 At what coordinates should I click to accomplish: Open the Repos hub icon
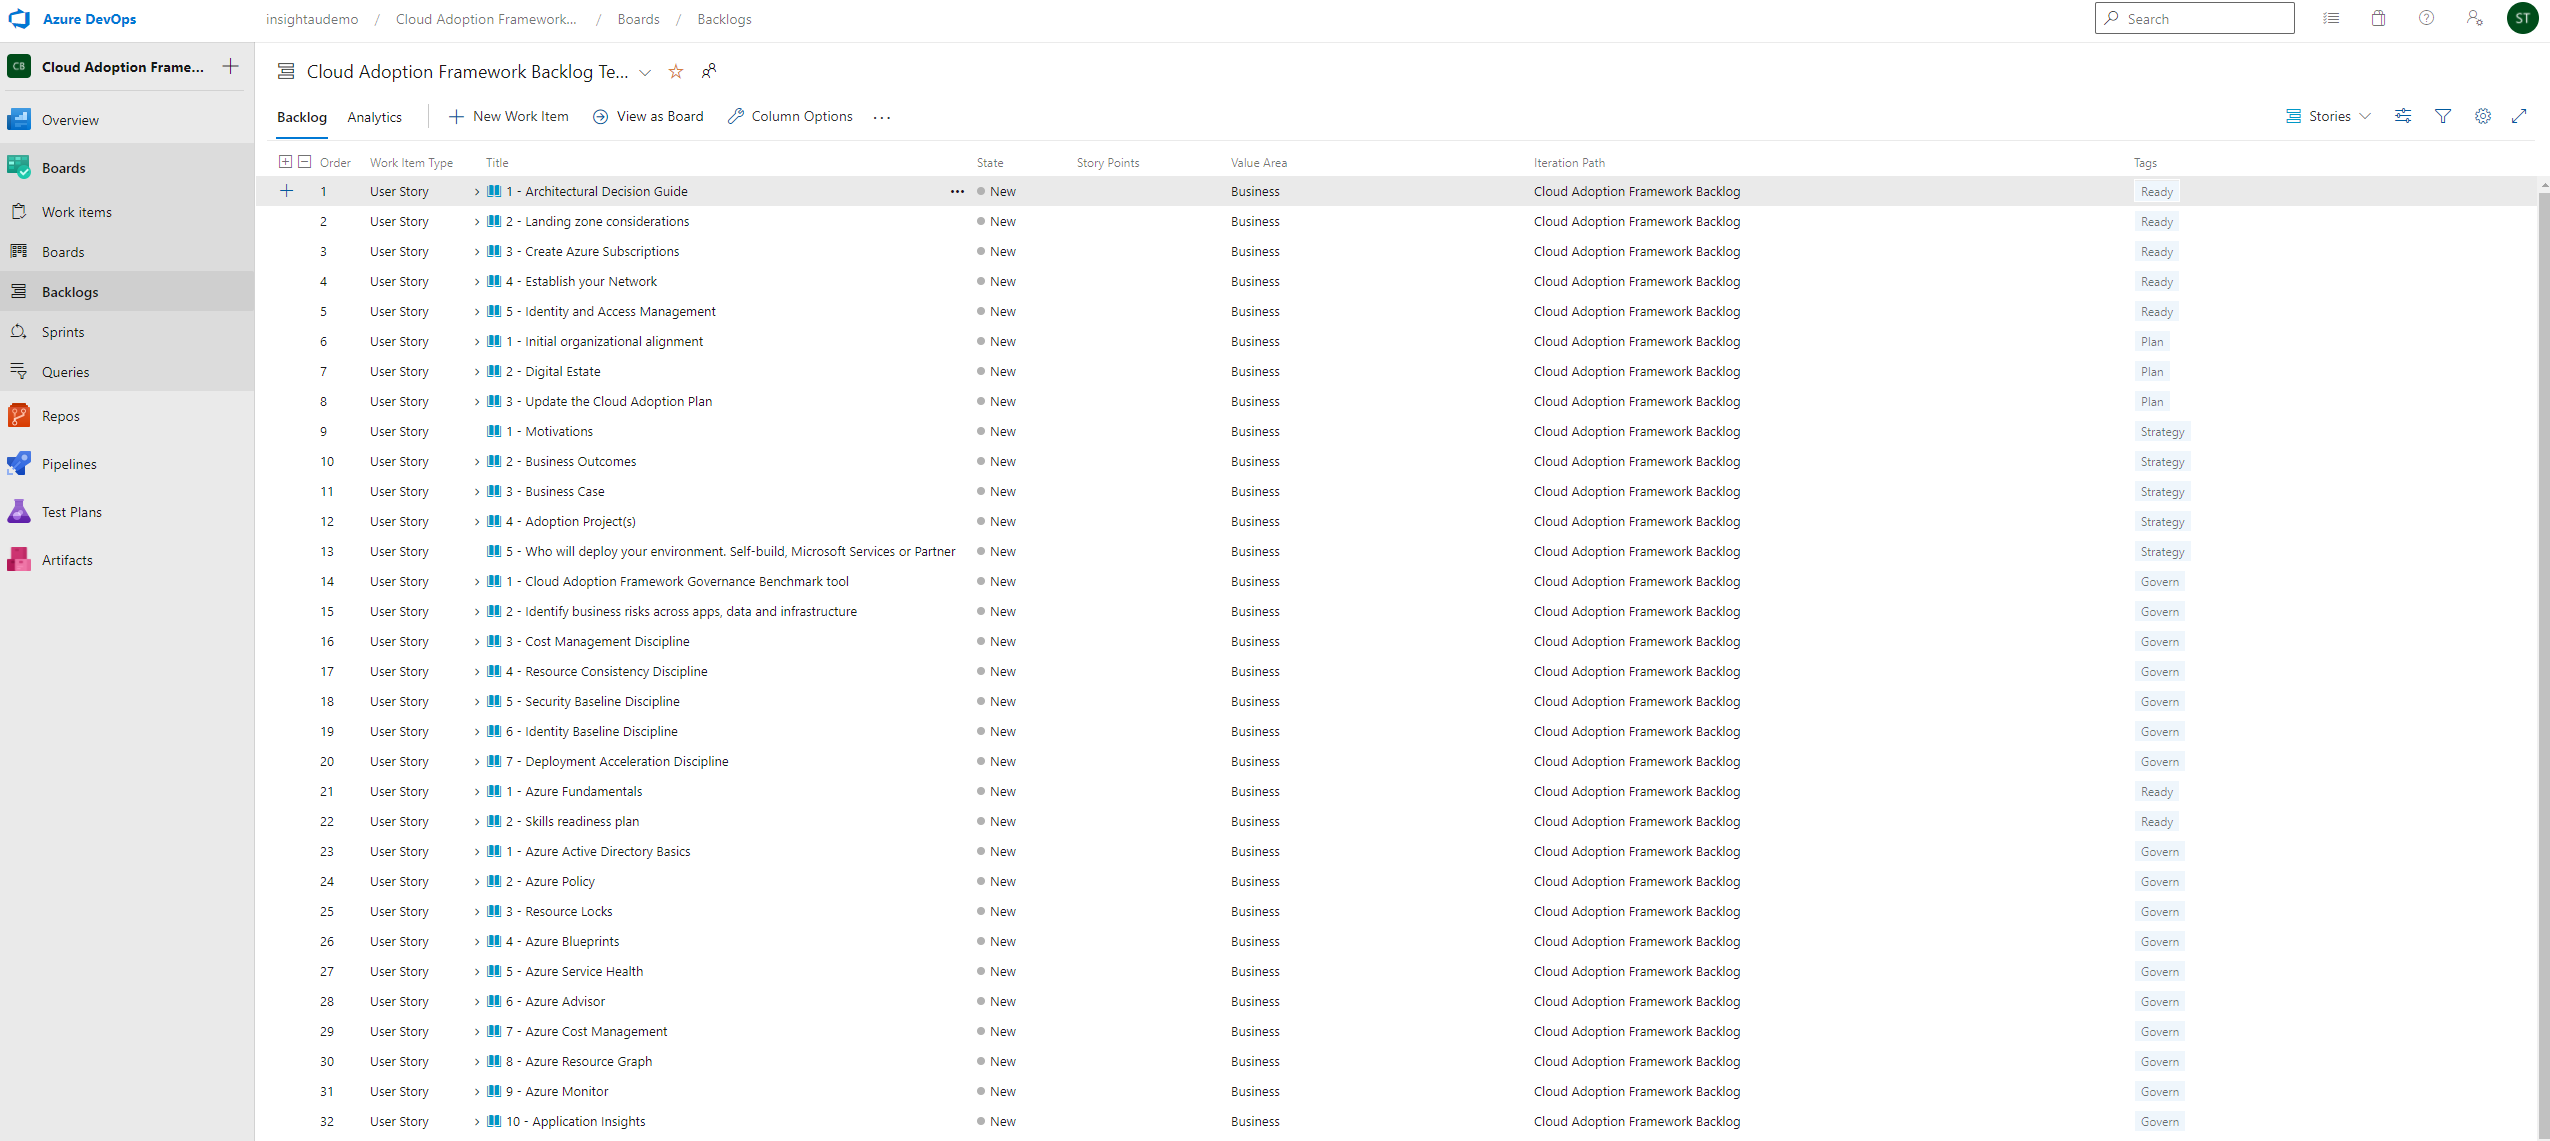(x=19, y=416)
